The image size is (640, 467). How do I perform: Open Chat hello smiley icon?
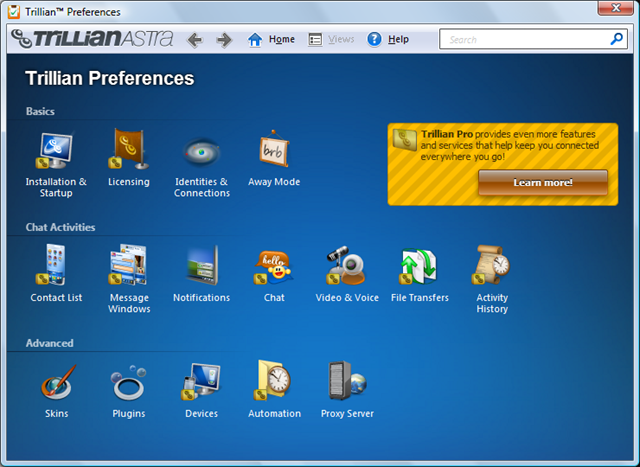(273, 267)
